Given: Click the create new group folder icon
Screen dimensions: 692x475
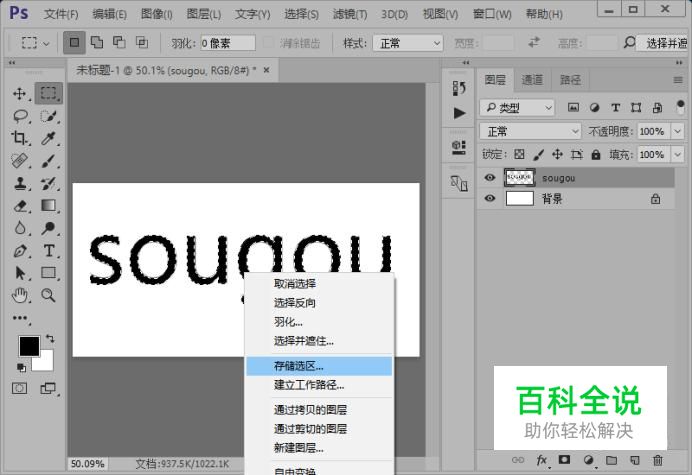Looking at the screenshot, I should (611, 460).
